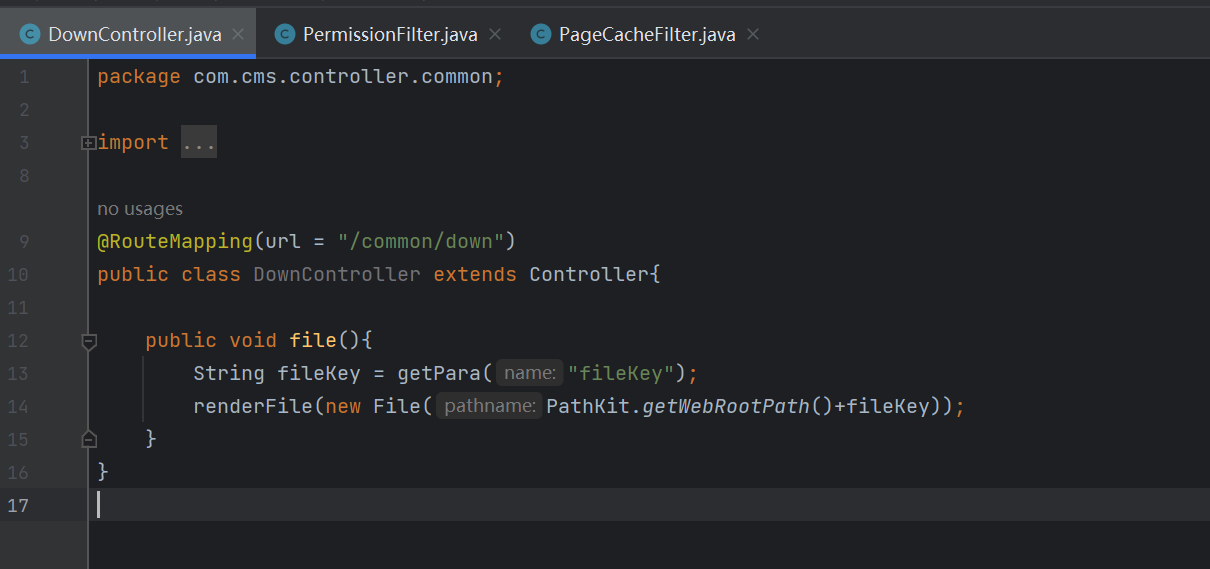Open the PermissionFilter.java tab
The width and height of the screenshot is (1210, 569).
click(390, 34)
